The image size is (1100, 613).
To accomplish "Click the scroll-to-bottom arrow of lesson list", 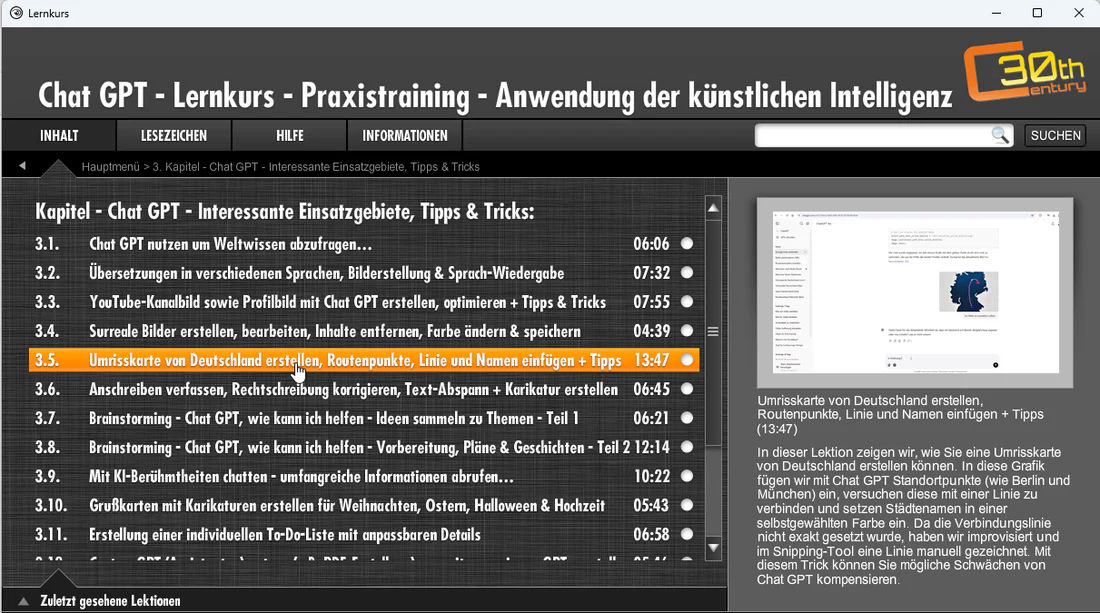I will pyautogui.click(x=713, y=547).
